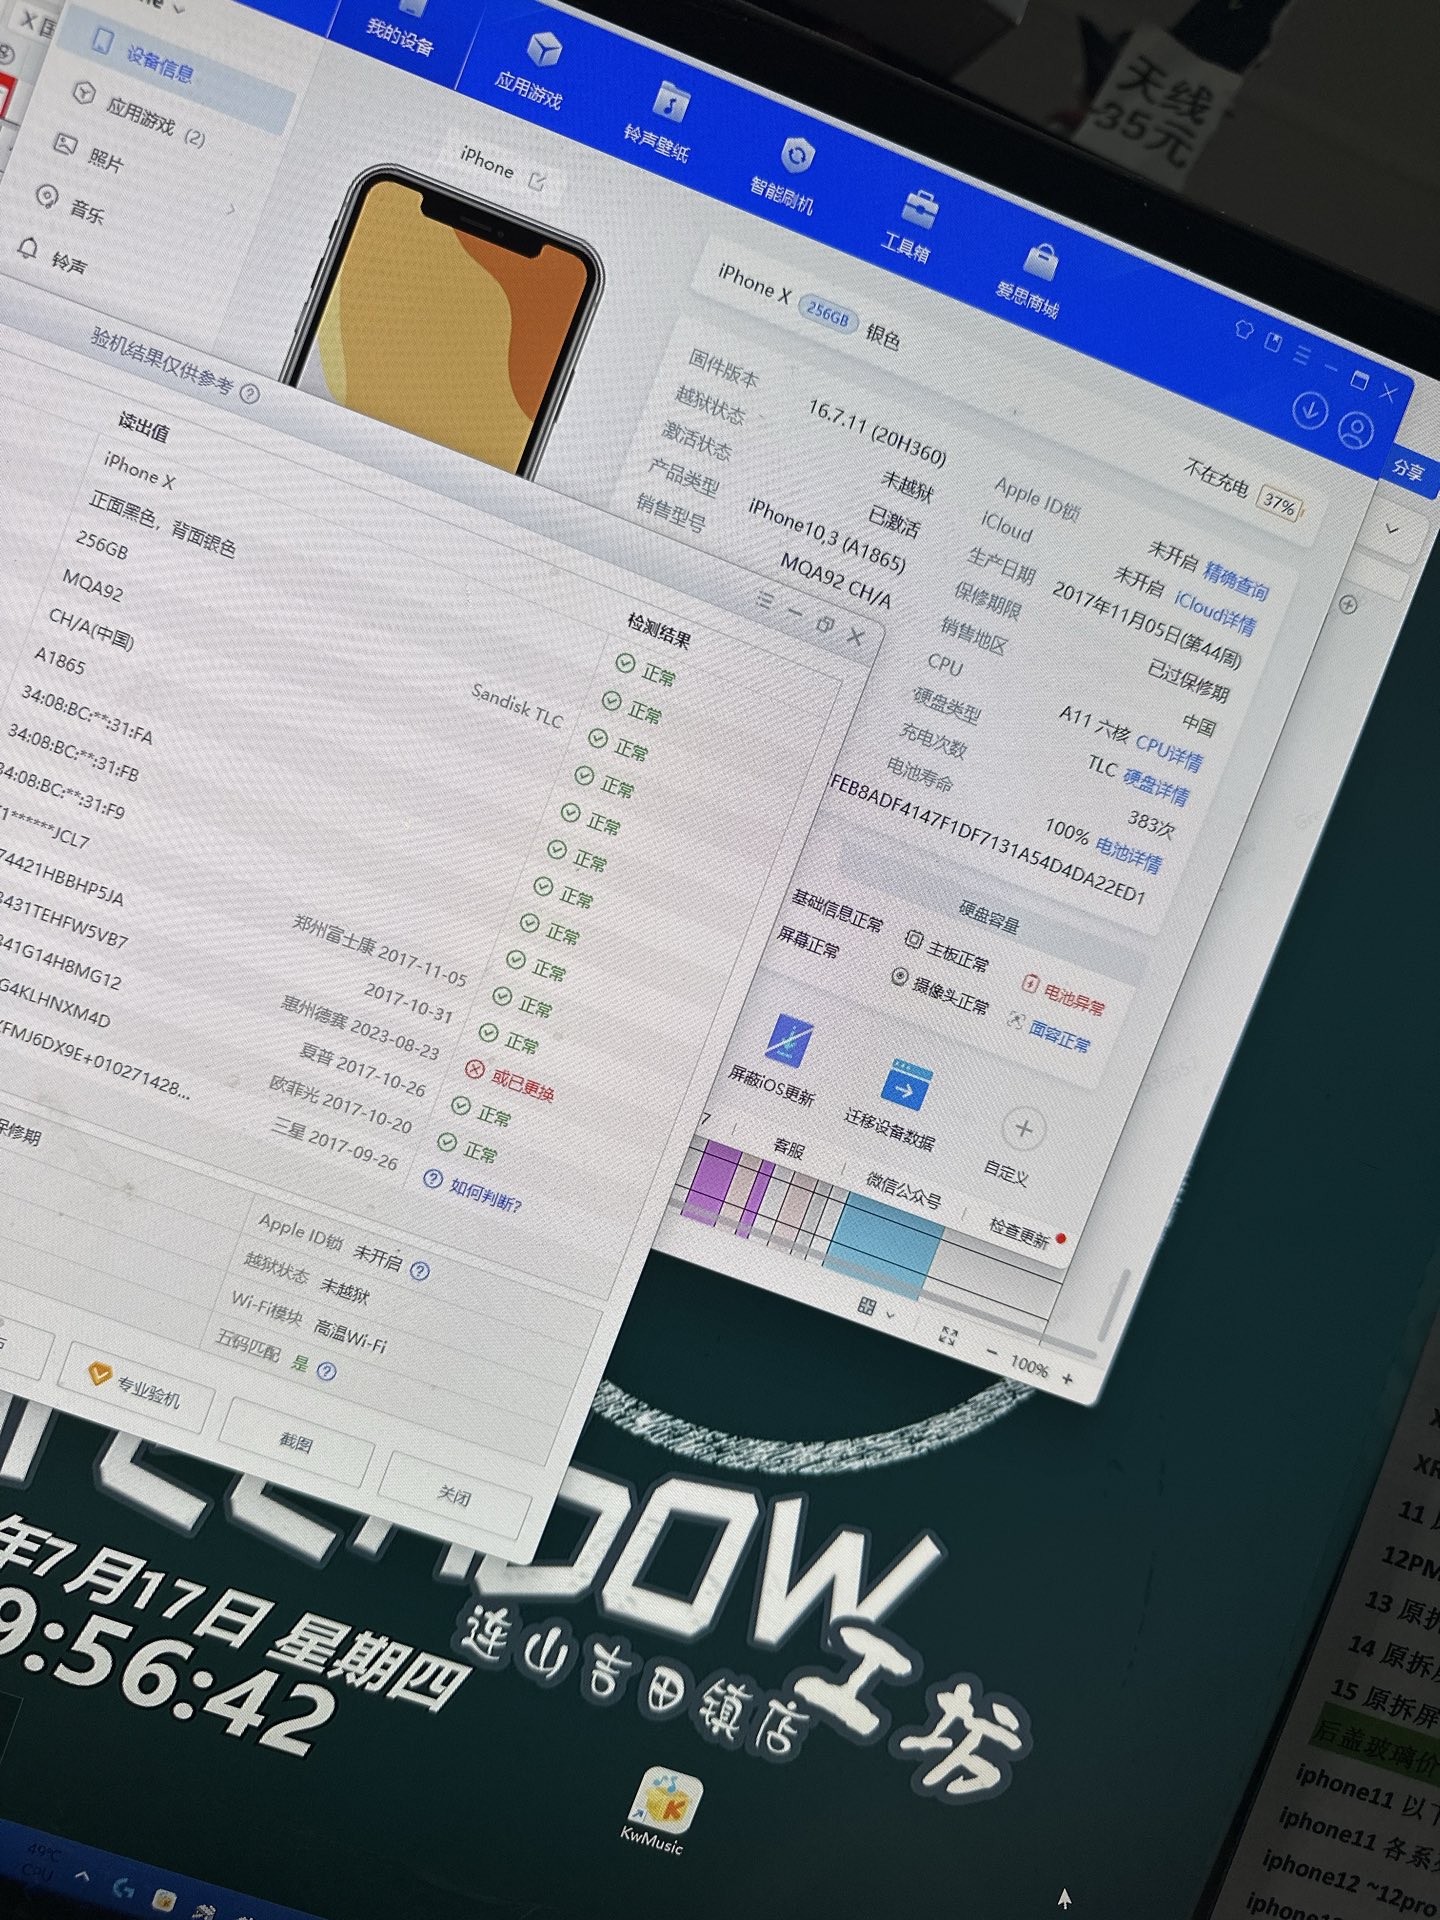Screen dimensions: 1440x1920
Task: Click the help icon next to 未开启 in report dialog
Action: [x=420, y=1270]
